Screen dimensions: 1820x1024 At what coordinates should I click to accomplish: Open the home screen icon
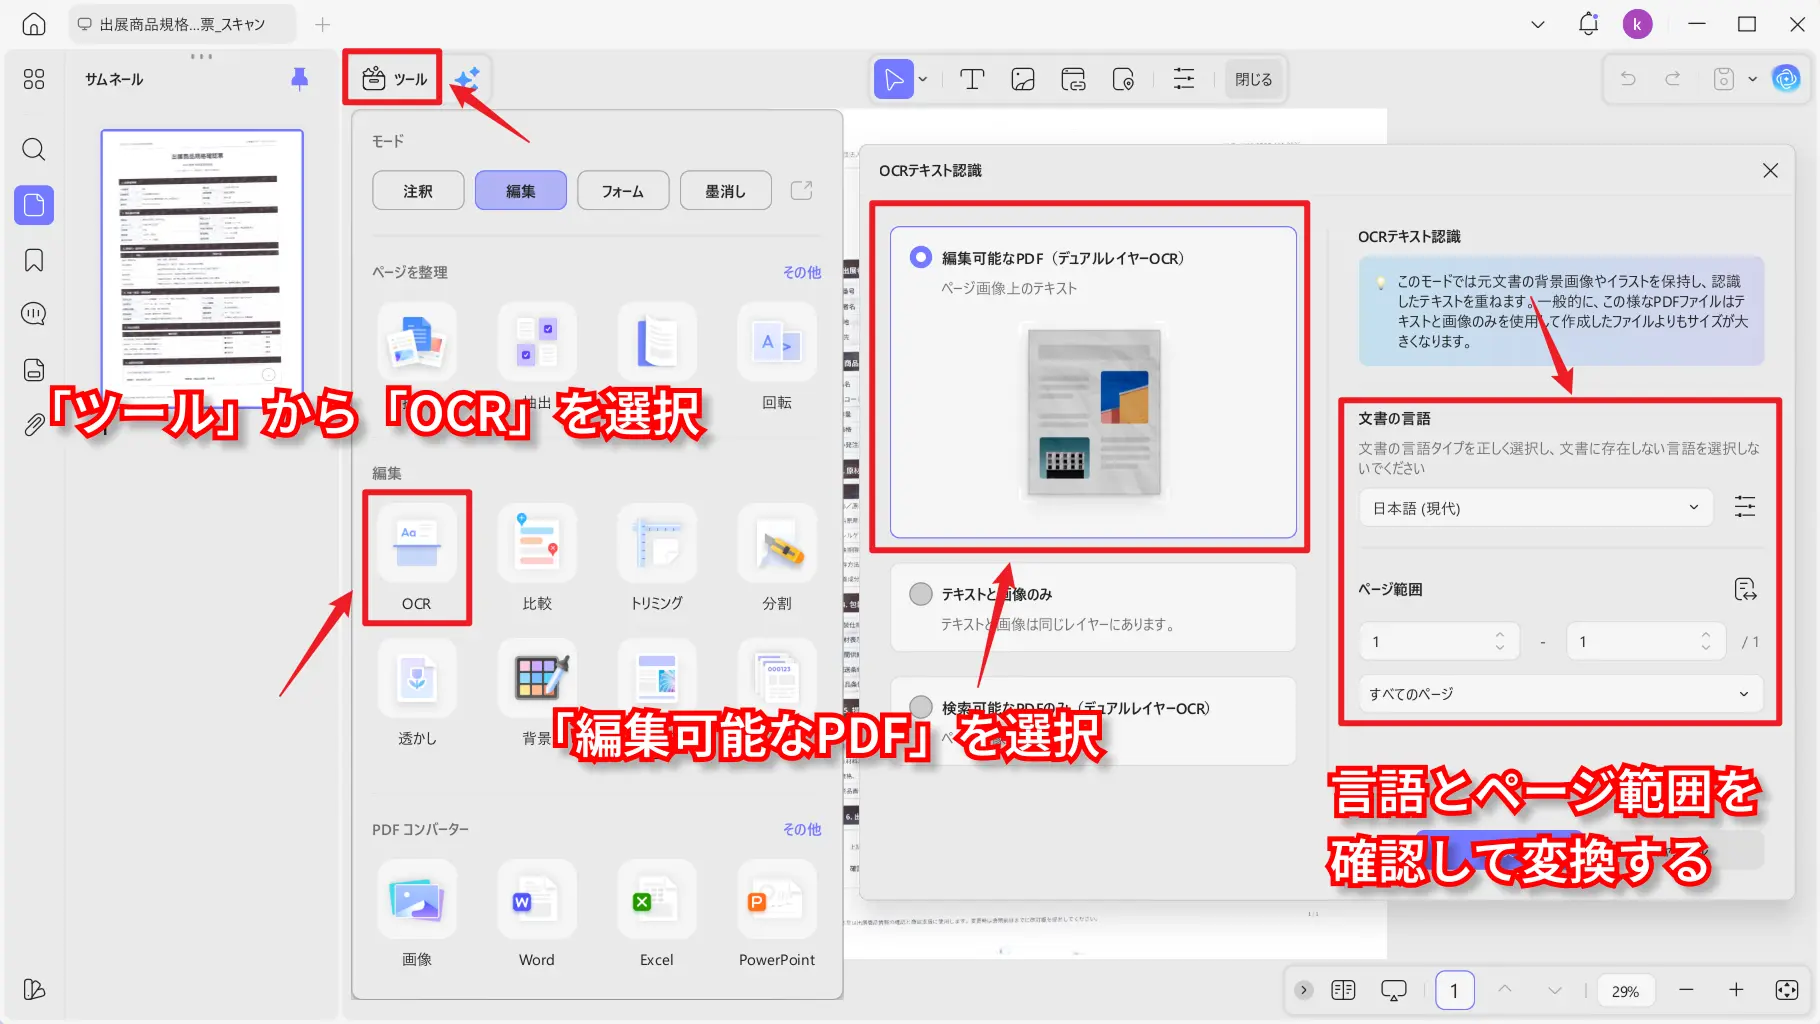tap(34, 24)
